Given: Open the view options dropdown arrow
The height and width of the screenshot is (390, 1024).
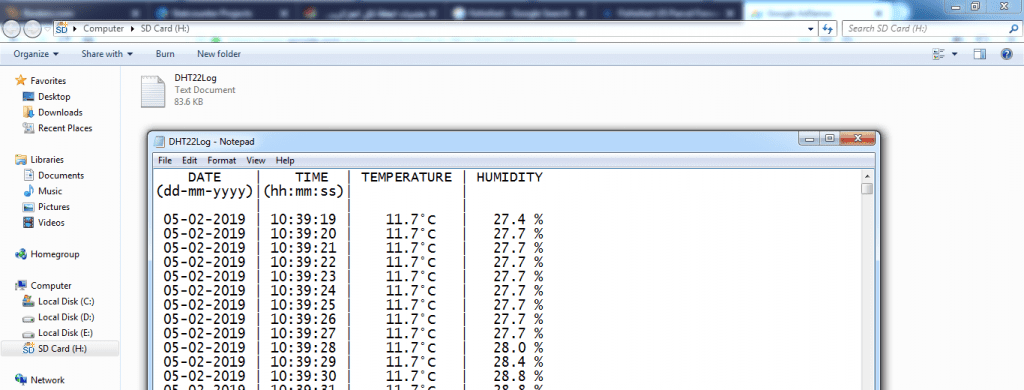Looking at the screenshot, I should coord(955,54).
